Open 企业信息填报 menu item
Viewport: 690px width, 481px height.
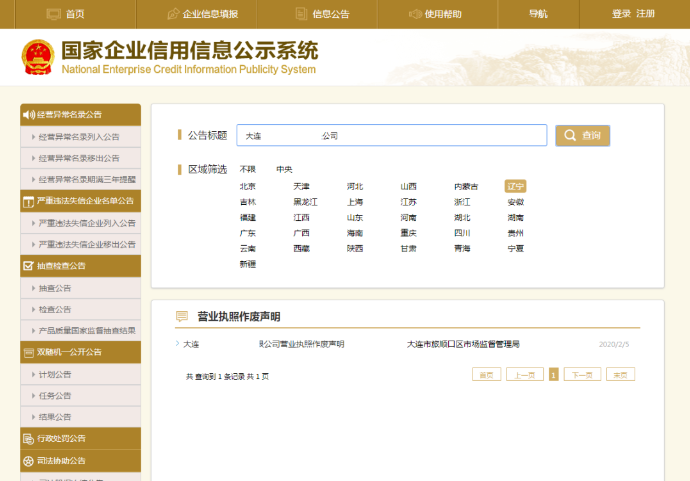[210, 14]
